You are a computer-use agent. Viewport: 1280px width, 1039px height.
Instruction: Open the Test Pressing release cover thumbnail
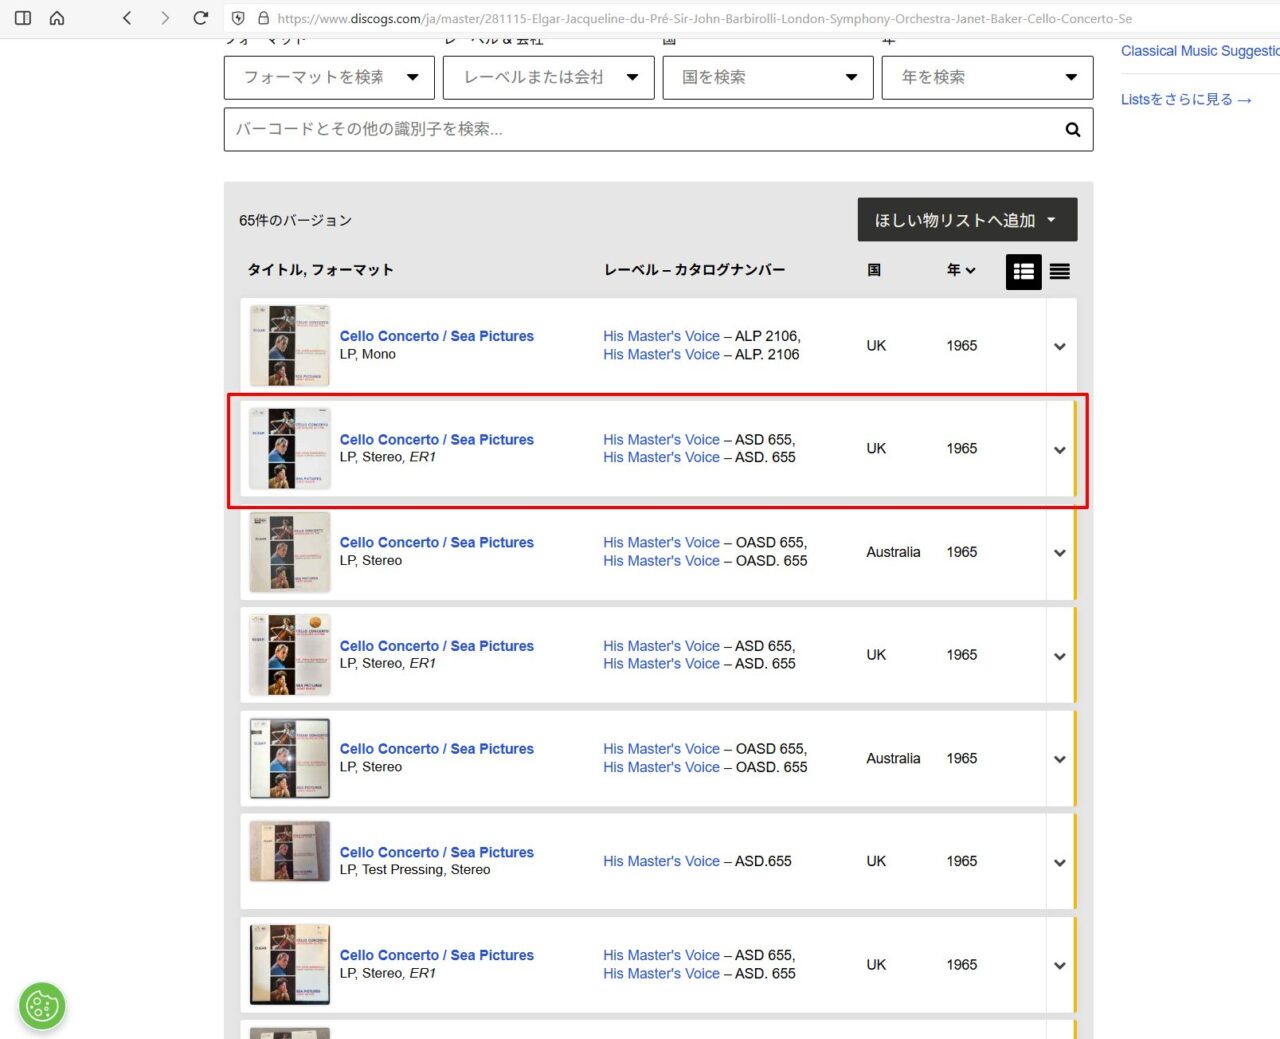click(x=289, y=851)
